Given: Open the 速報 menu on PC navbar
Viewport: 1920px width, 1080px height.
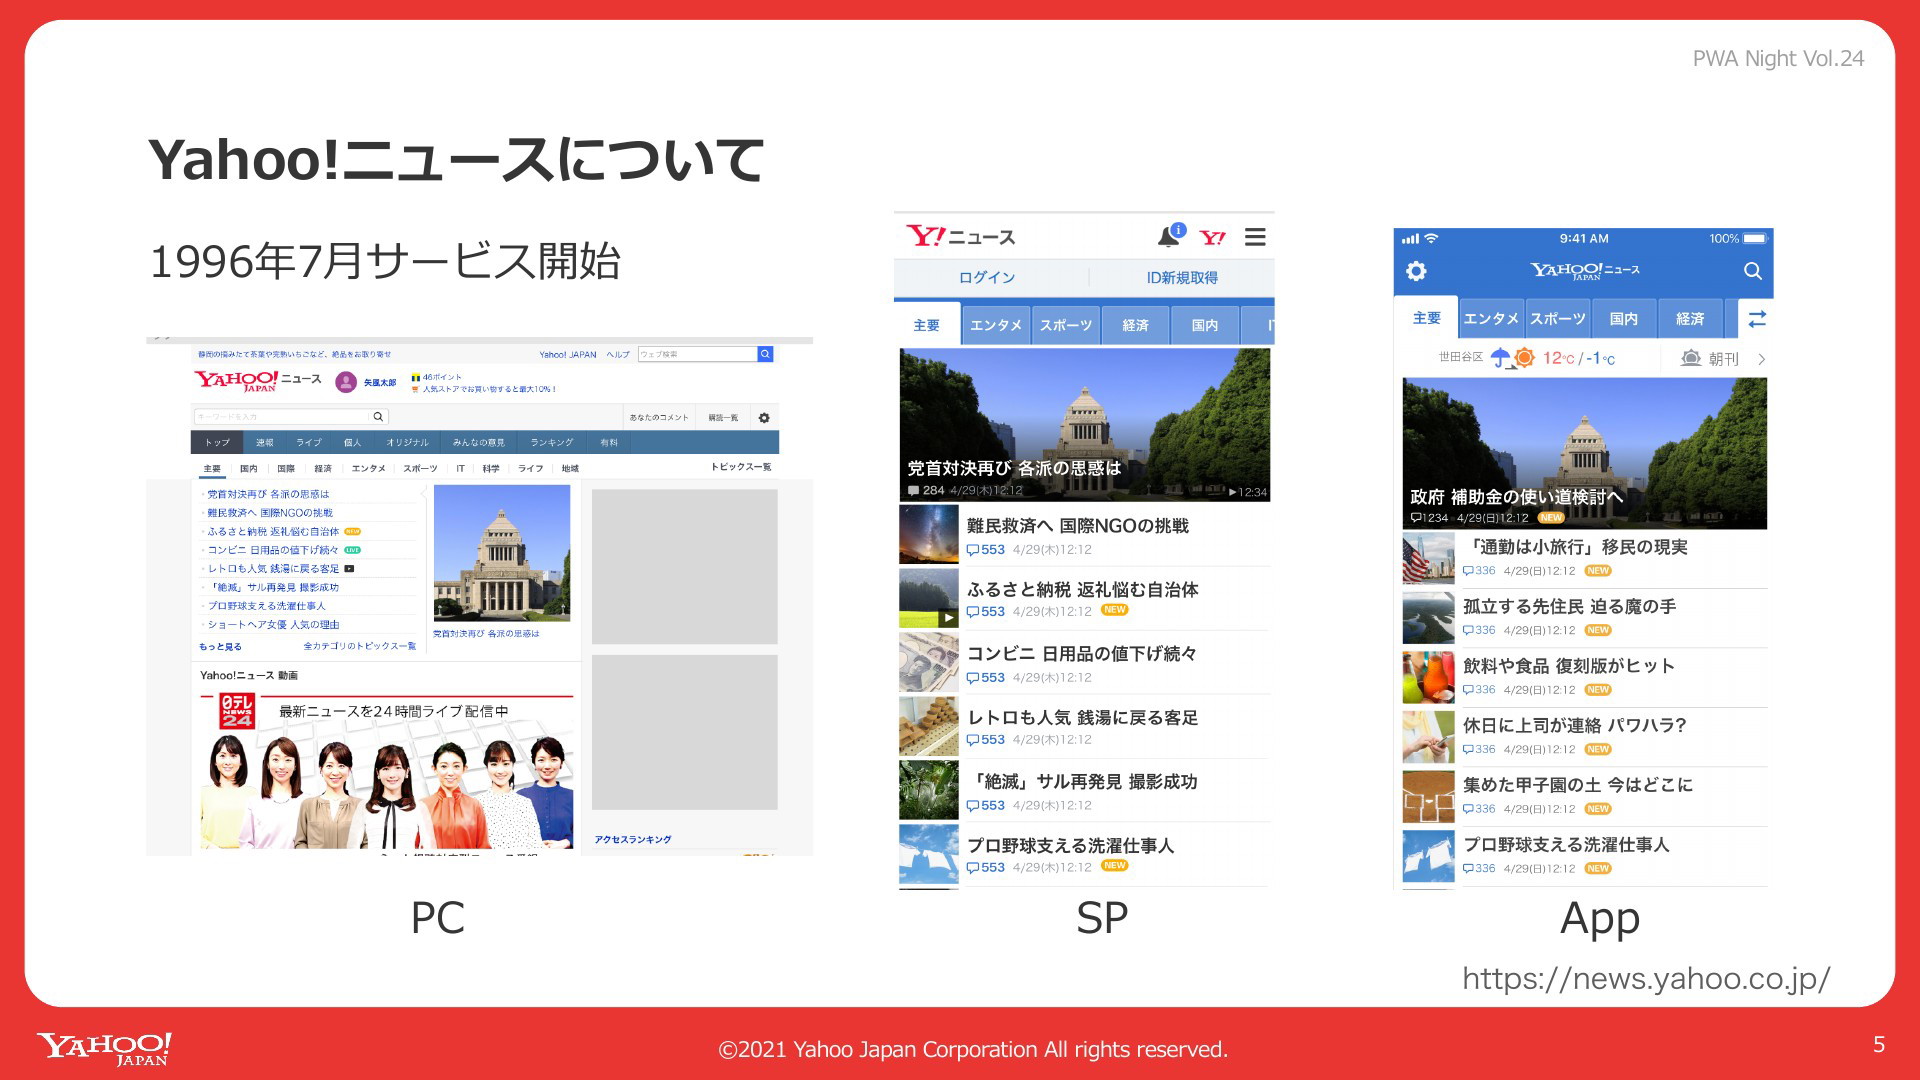Looking at the screenshot, I should 264,443.
